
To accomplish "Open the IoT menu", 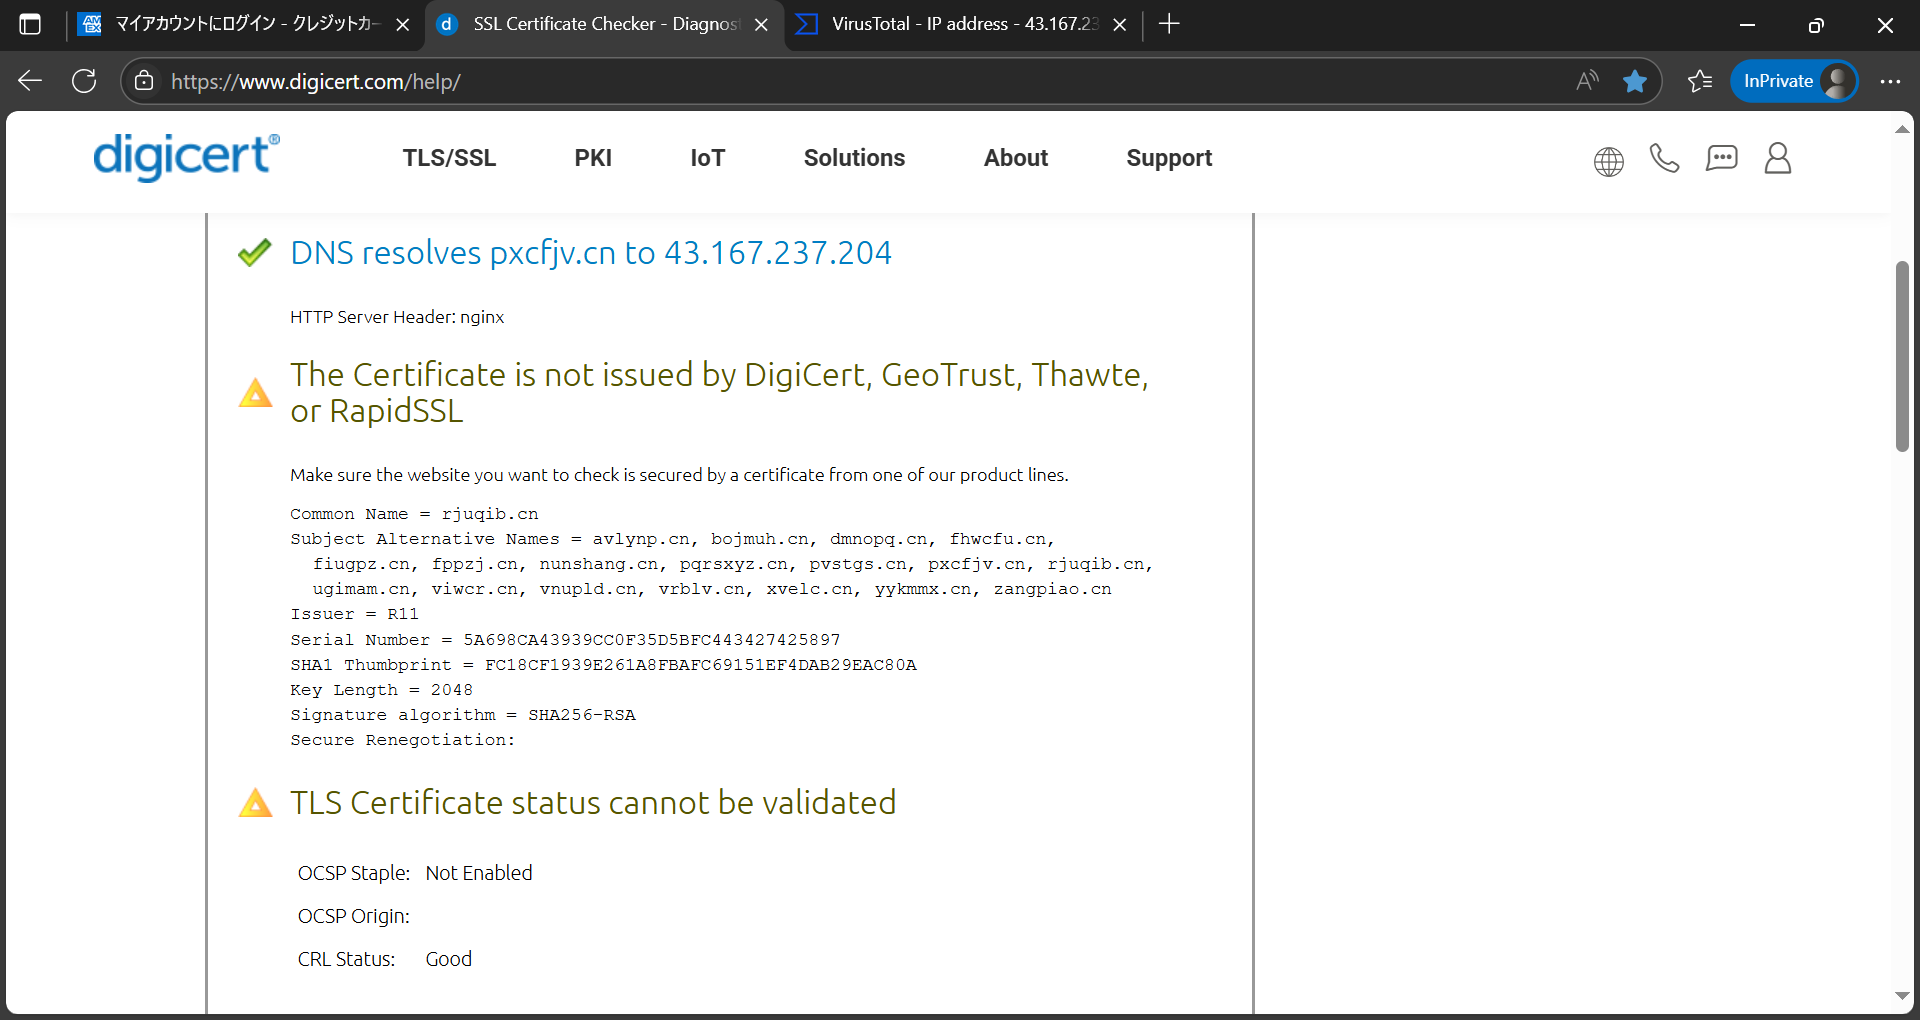I will click(x=708, y=158).
